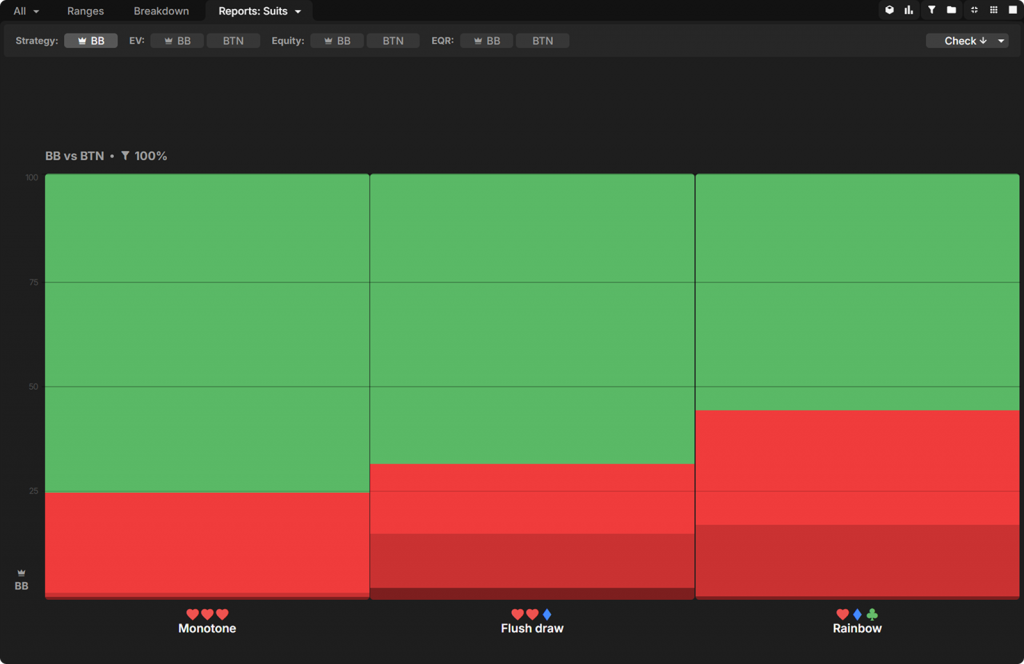The height and width of the screenshot is (664, 1024).
Task: Switch to the Ranges tab
Action: [85, 11]
